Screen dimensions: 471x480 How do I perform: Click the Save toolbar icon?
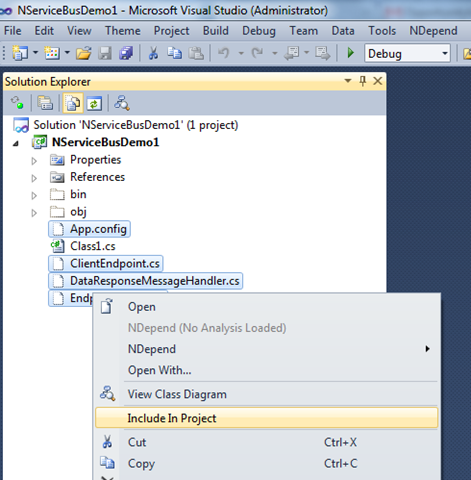(x=105, y=53)
